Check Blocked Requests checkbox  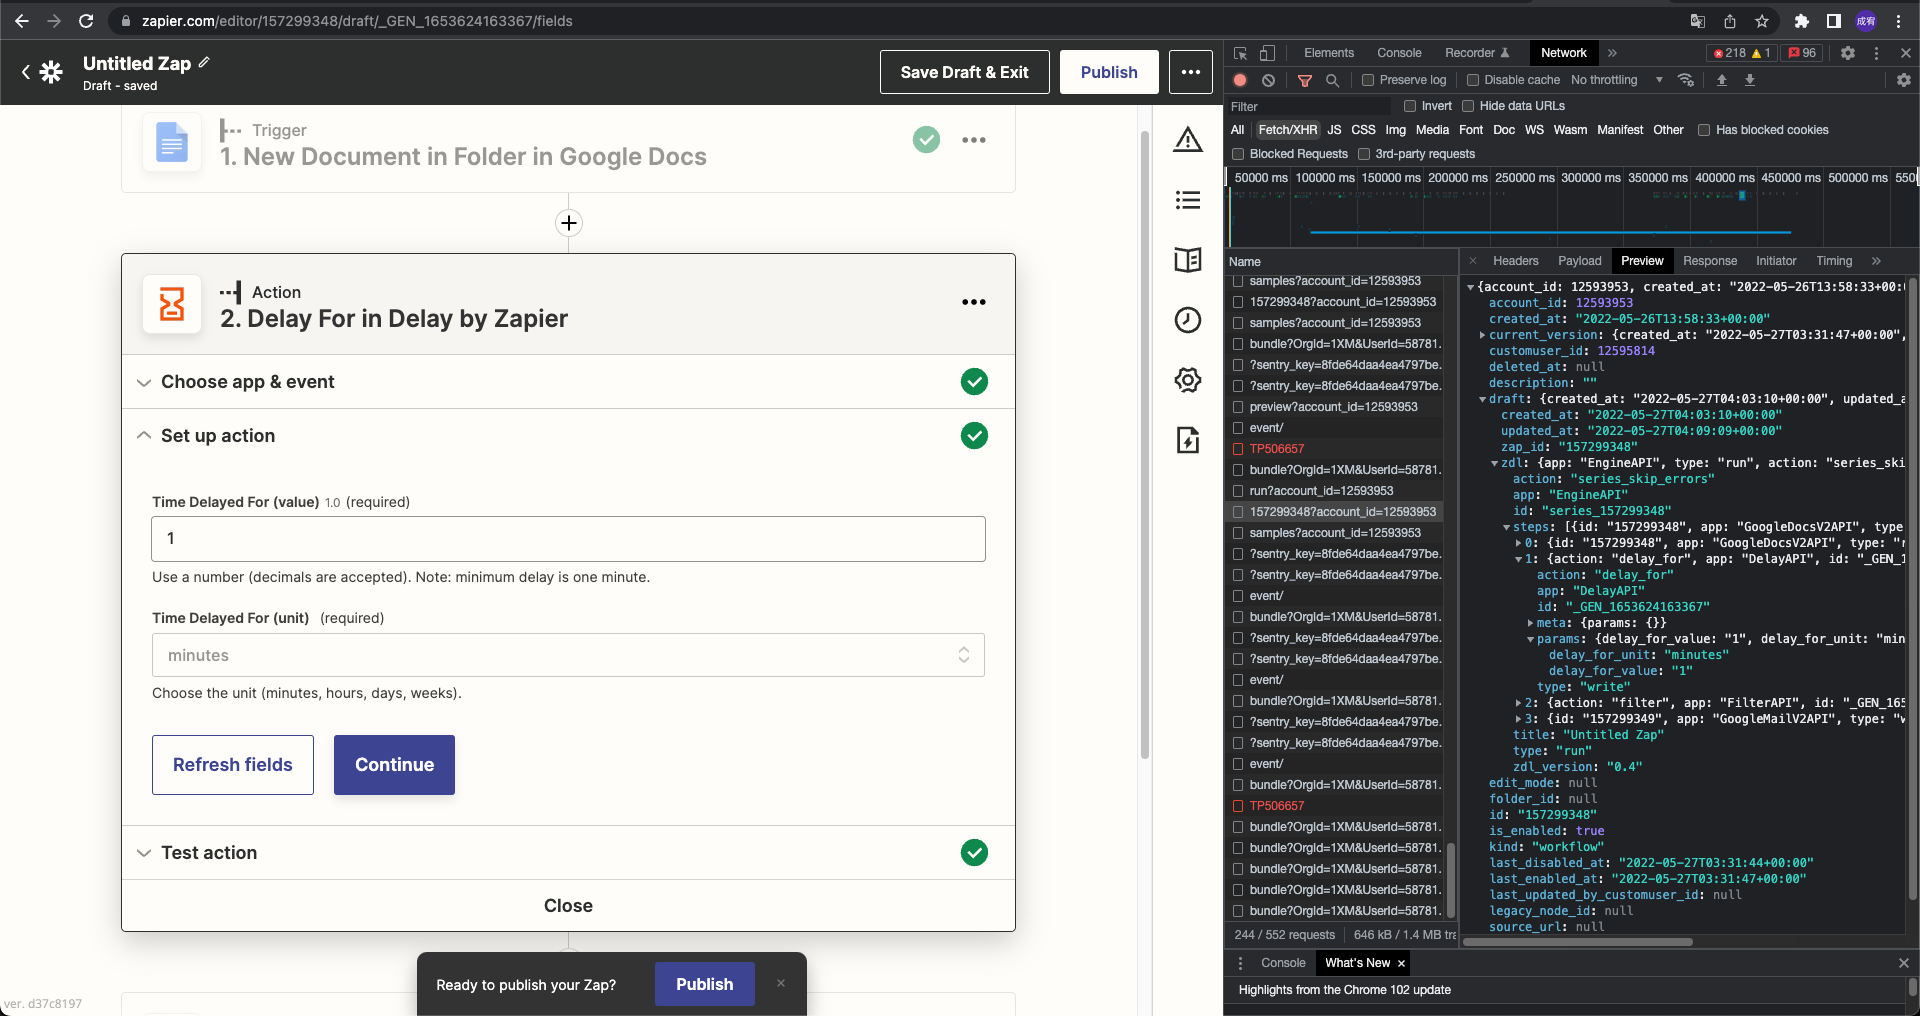(1238, 154)
